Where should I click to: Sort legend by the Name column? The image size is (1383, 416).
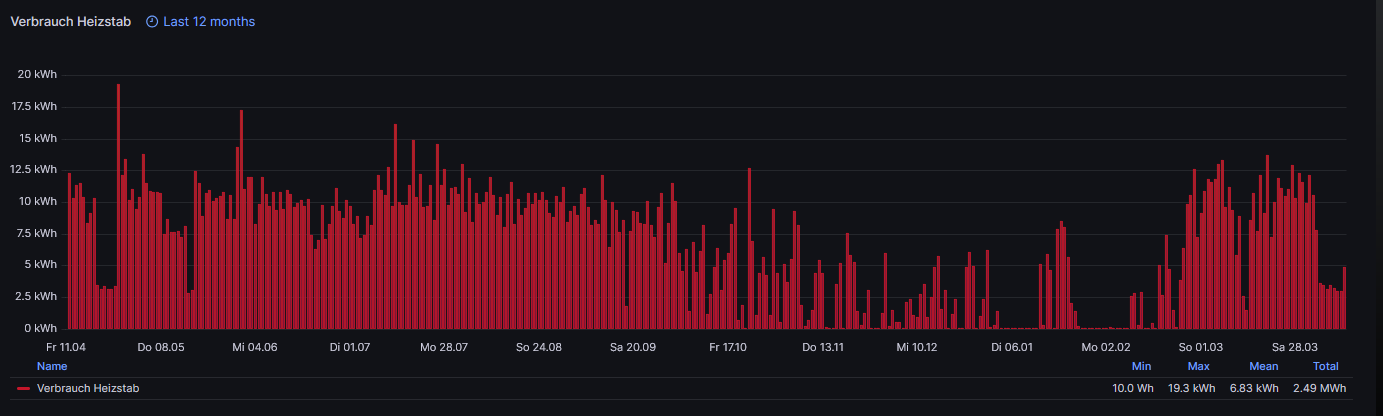[52, 366]
